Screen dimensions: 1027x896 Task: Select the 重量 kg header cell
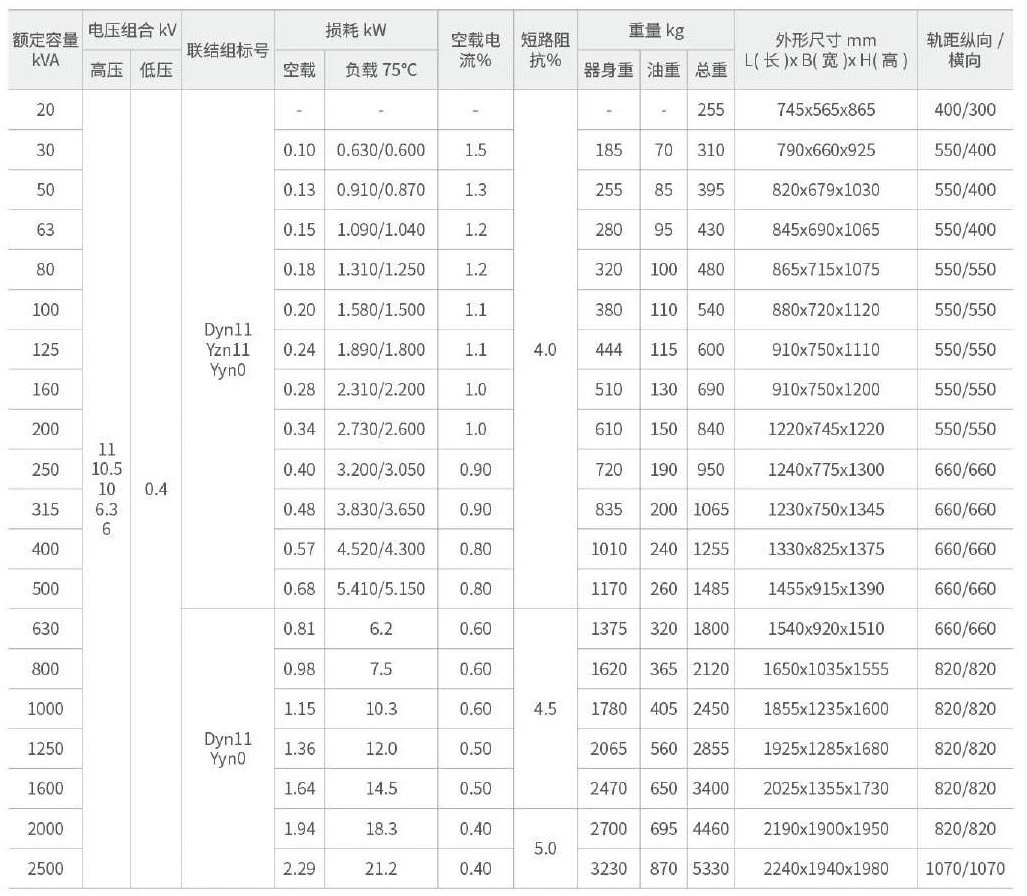pos(656,30)
